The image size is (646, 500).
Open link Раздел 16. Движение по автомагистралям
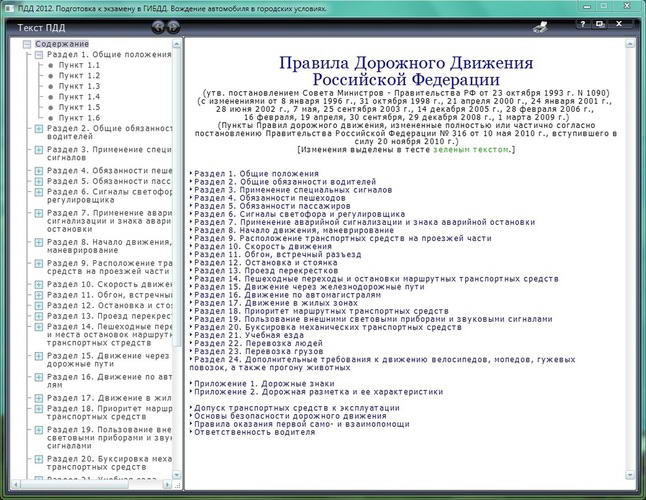coord(288,295)
